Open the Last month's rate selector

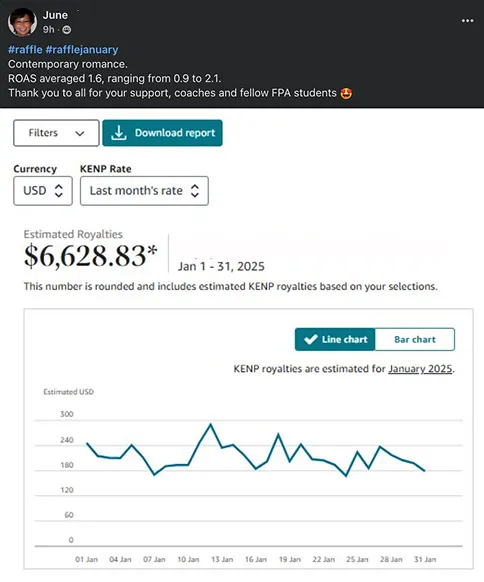144,191
